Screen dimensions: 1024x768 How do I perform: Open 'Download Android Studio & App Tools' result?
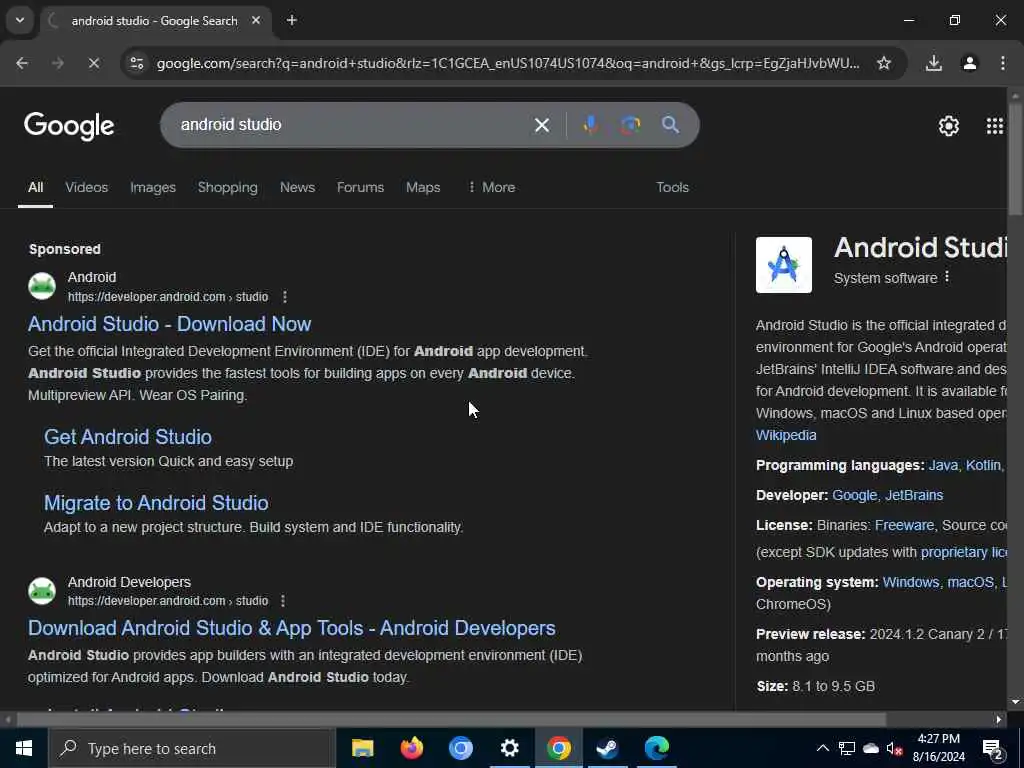click(291, 628)
